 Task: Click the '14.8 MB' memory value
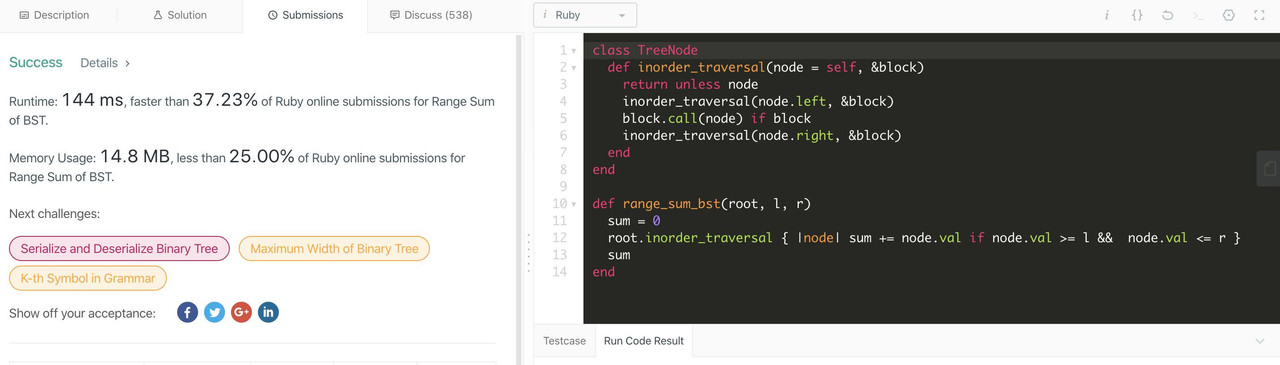pos(135,157)
